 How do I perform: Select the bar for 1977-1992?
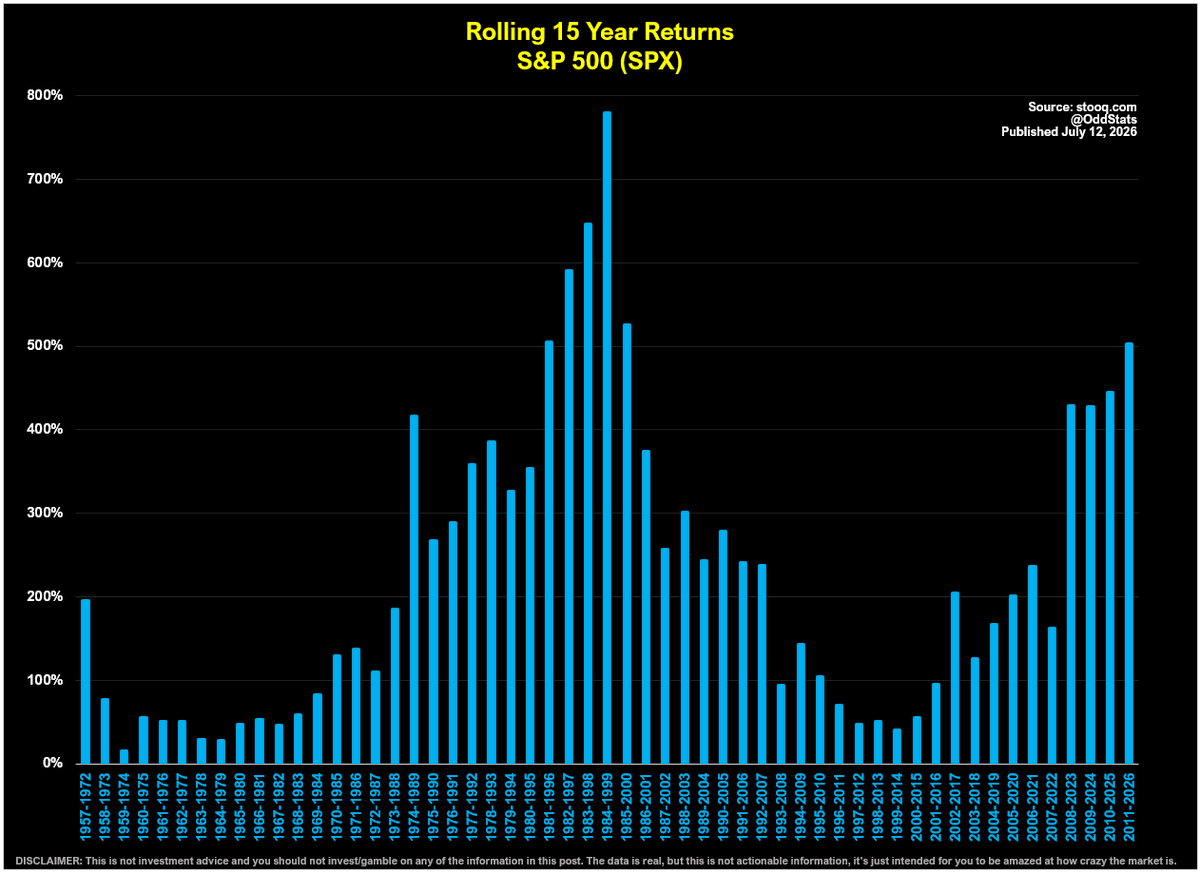tap(472, 614)
